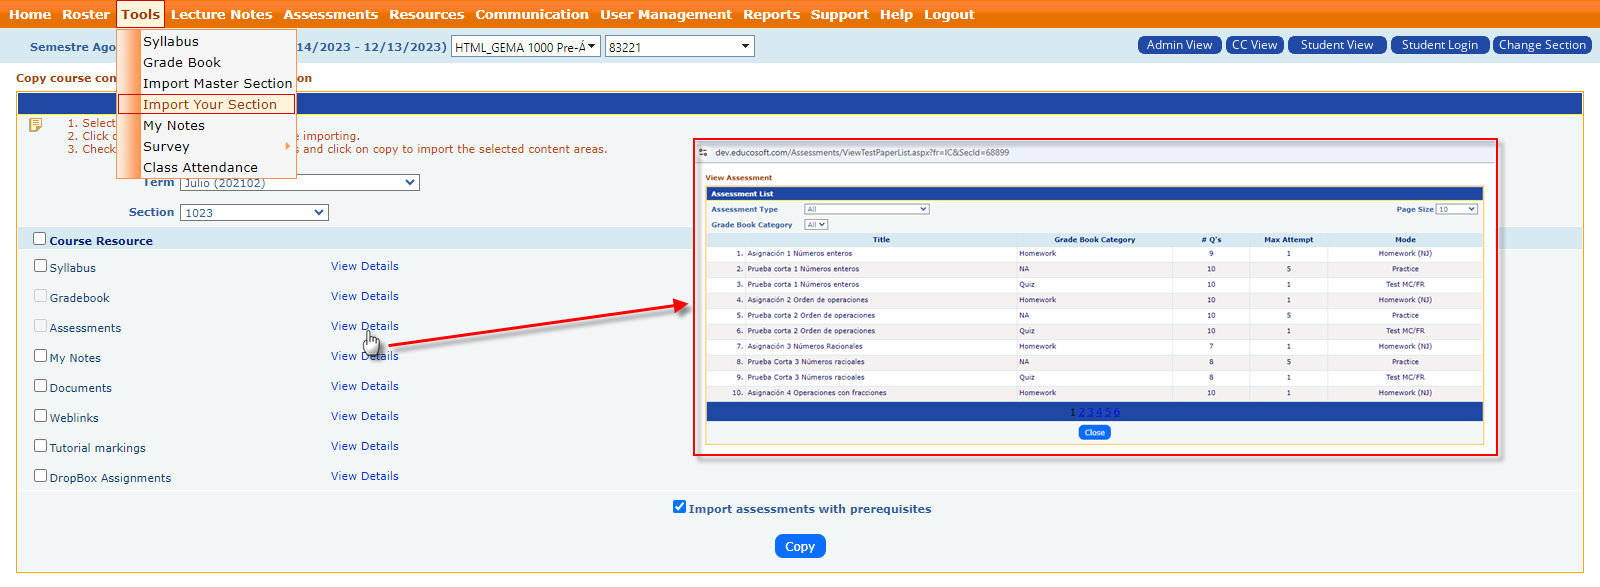
Task: Open View Details link for Documents
Action: coord(365,386)
